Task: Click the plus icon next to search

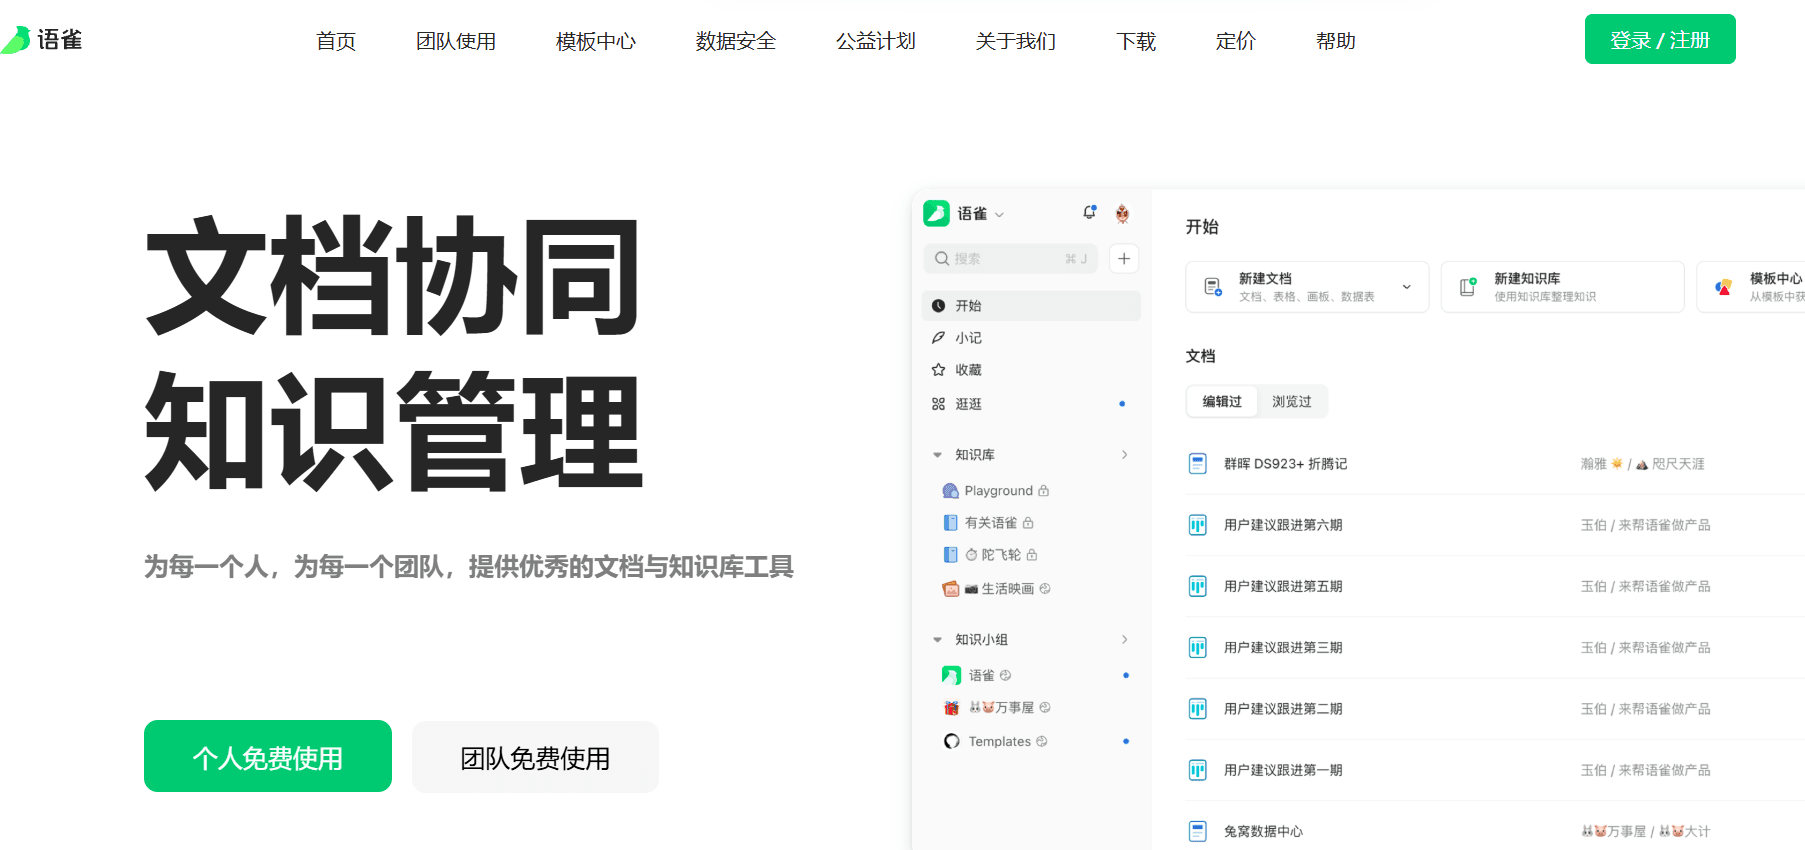Action: [x=1124, y=259]
